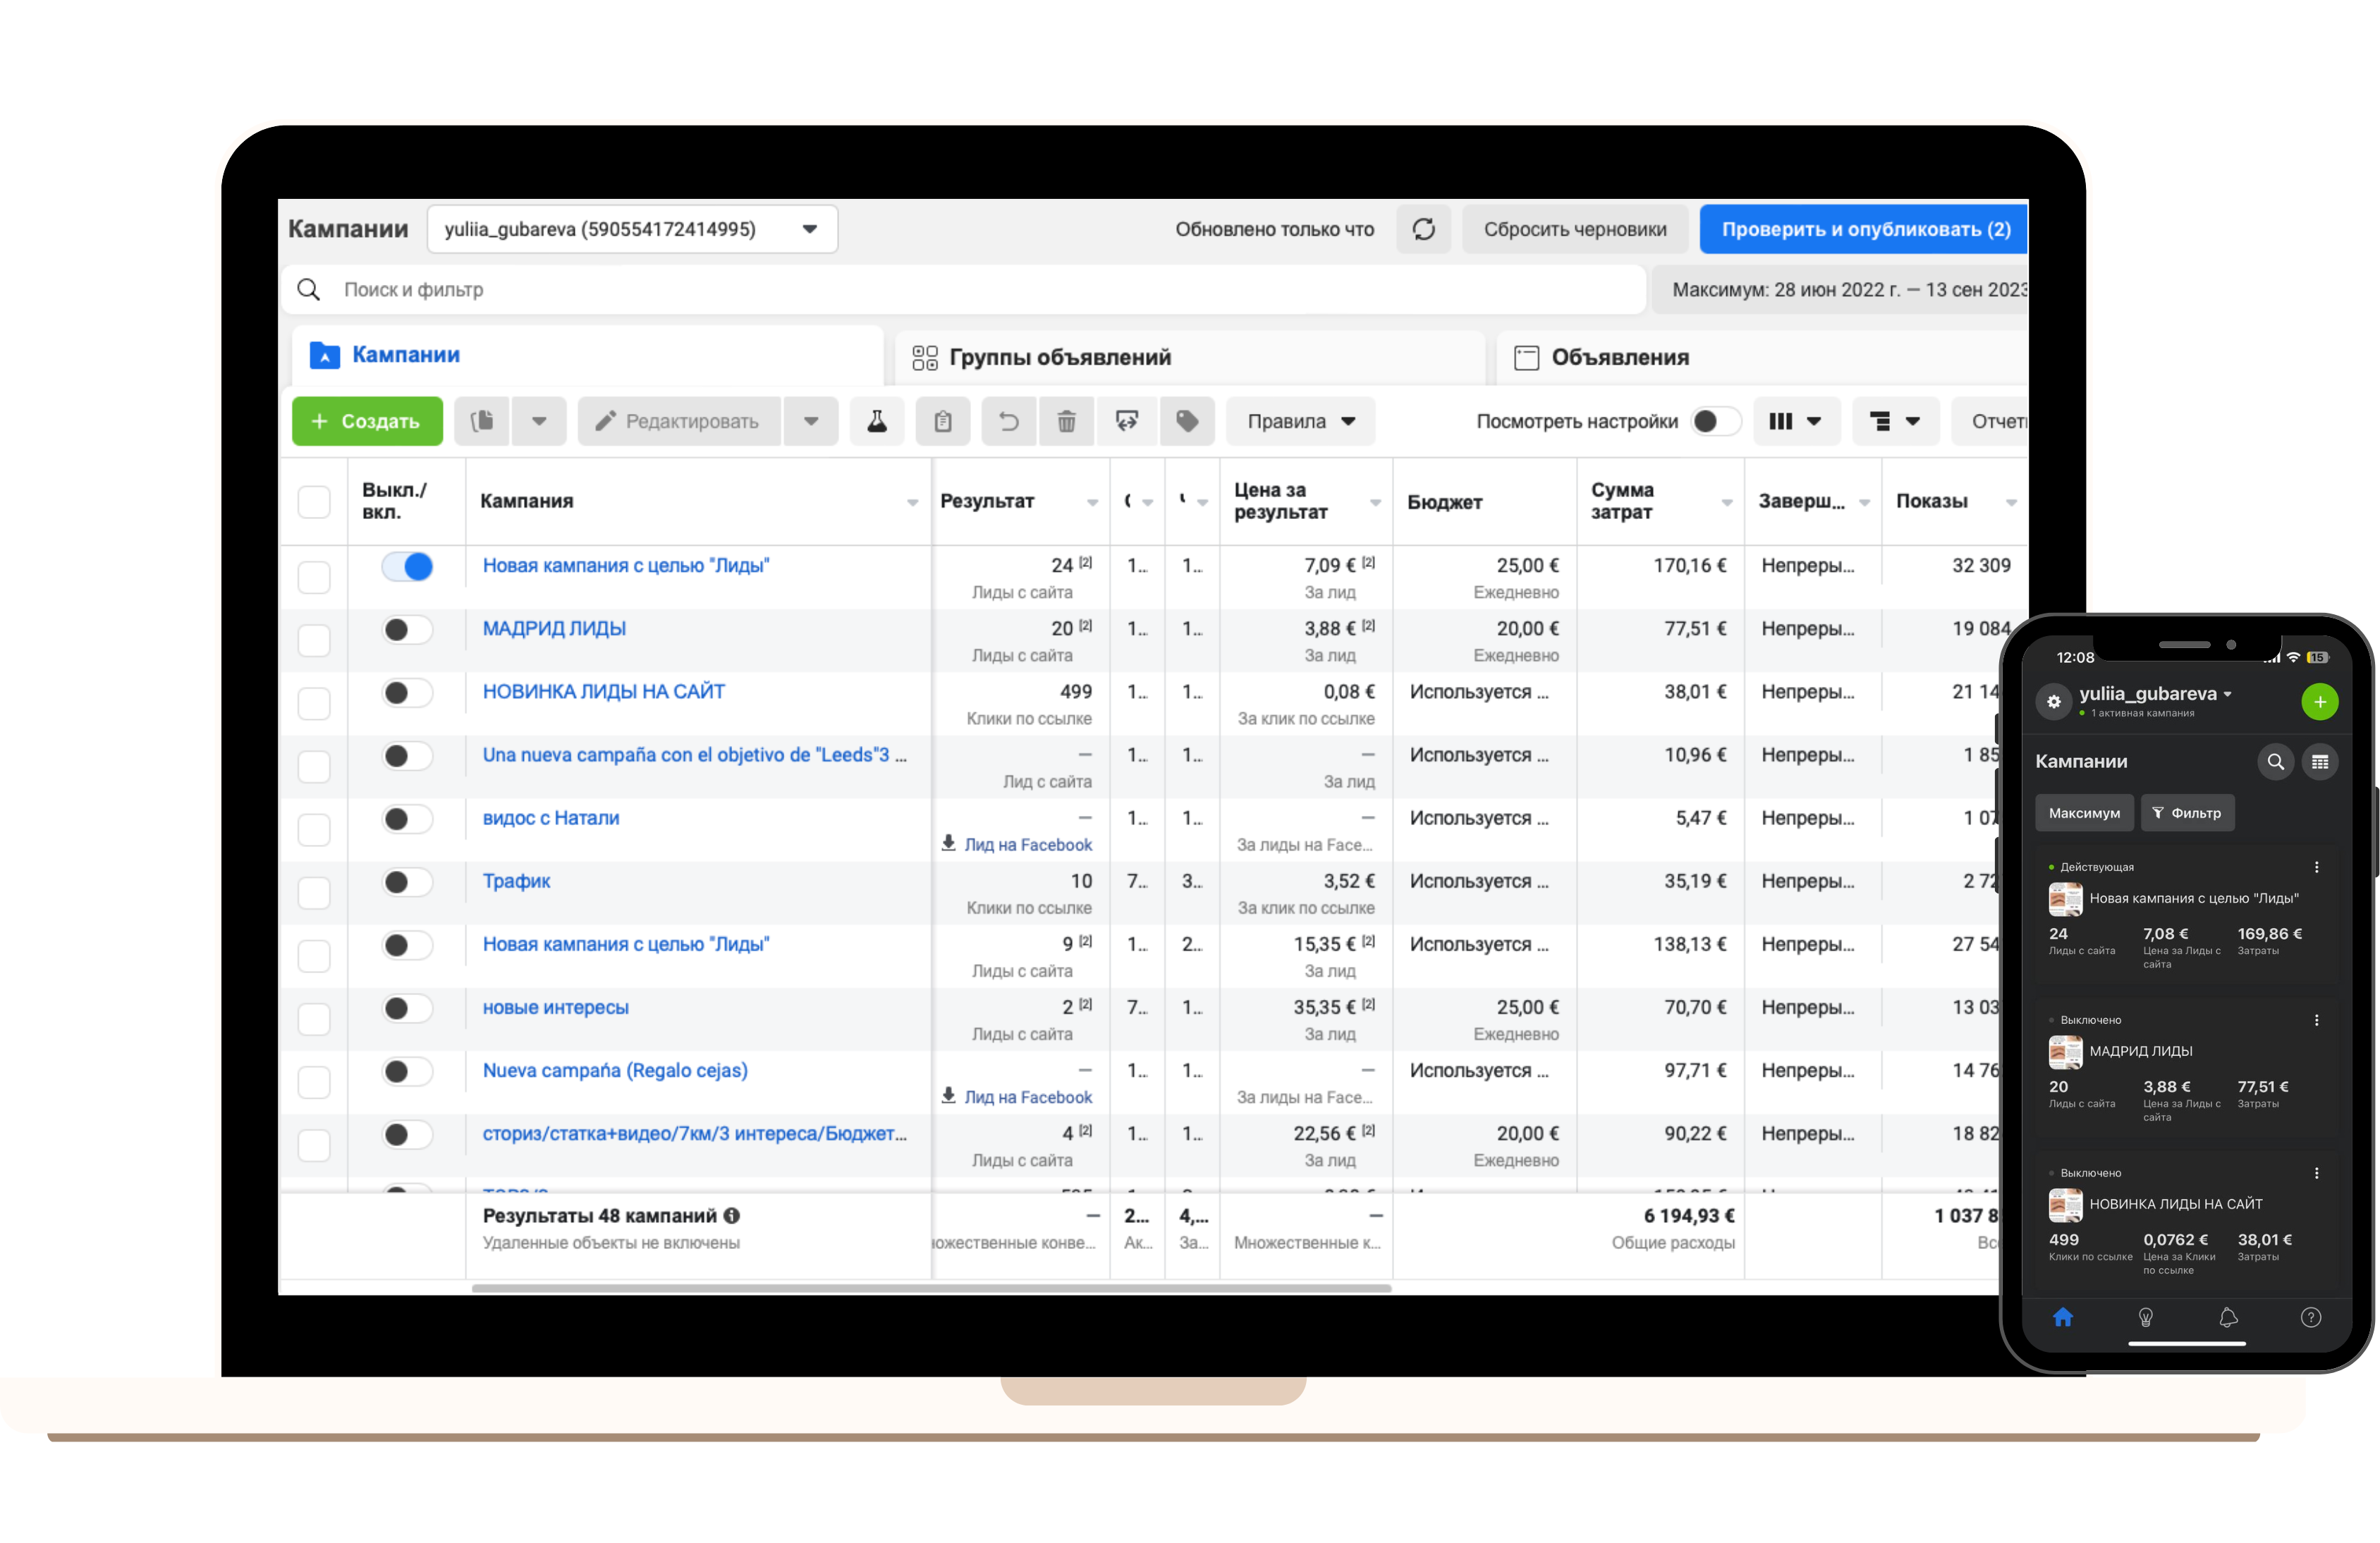Switch to the Объявления tab

(1619, 357)
